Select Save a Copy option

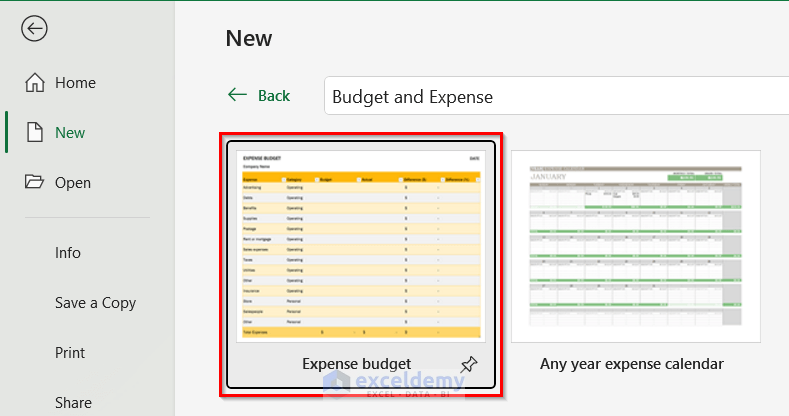(x=95, y=302)
